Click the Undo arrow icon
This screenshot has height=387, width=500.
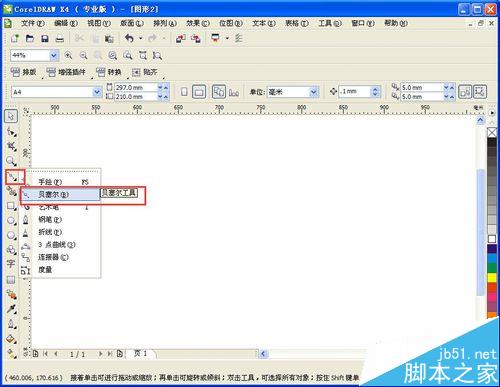coord(129,39)
